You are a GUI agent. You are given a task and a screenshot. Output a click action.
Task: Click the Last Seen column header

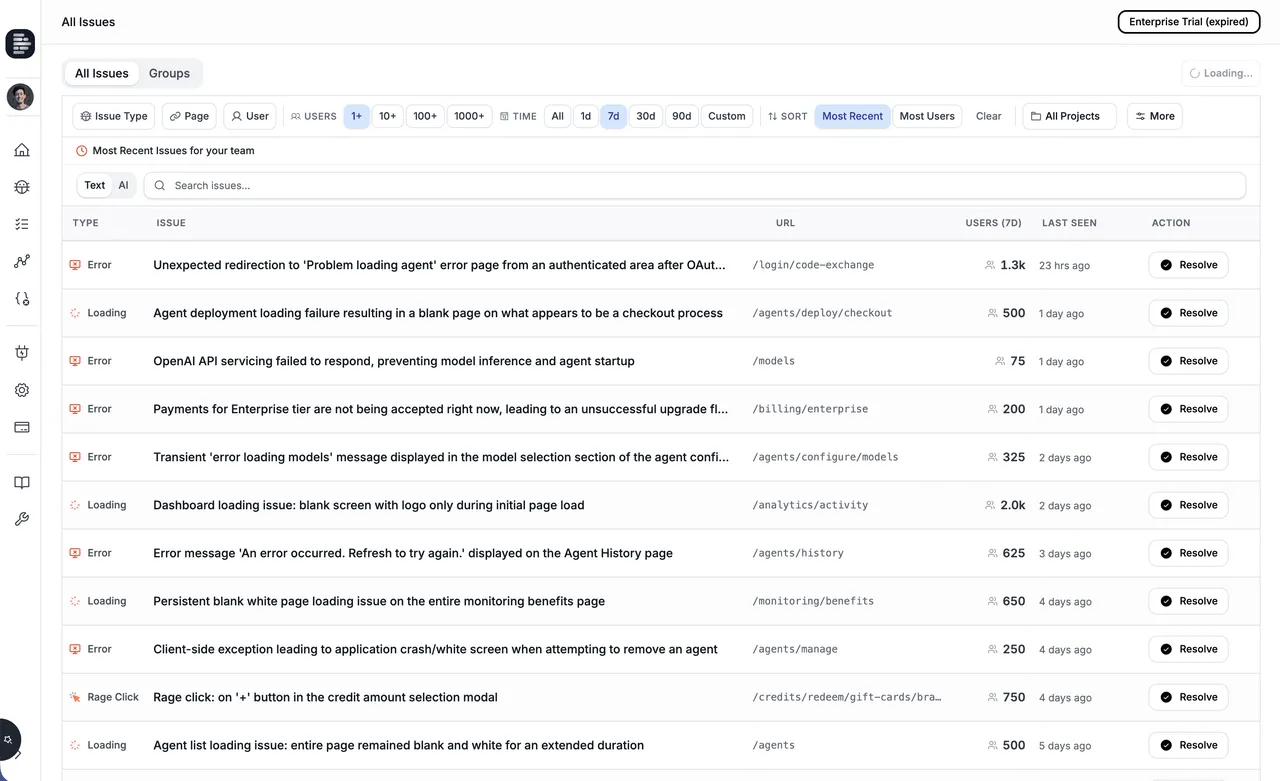coord(1069,223)
